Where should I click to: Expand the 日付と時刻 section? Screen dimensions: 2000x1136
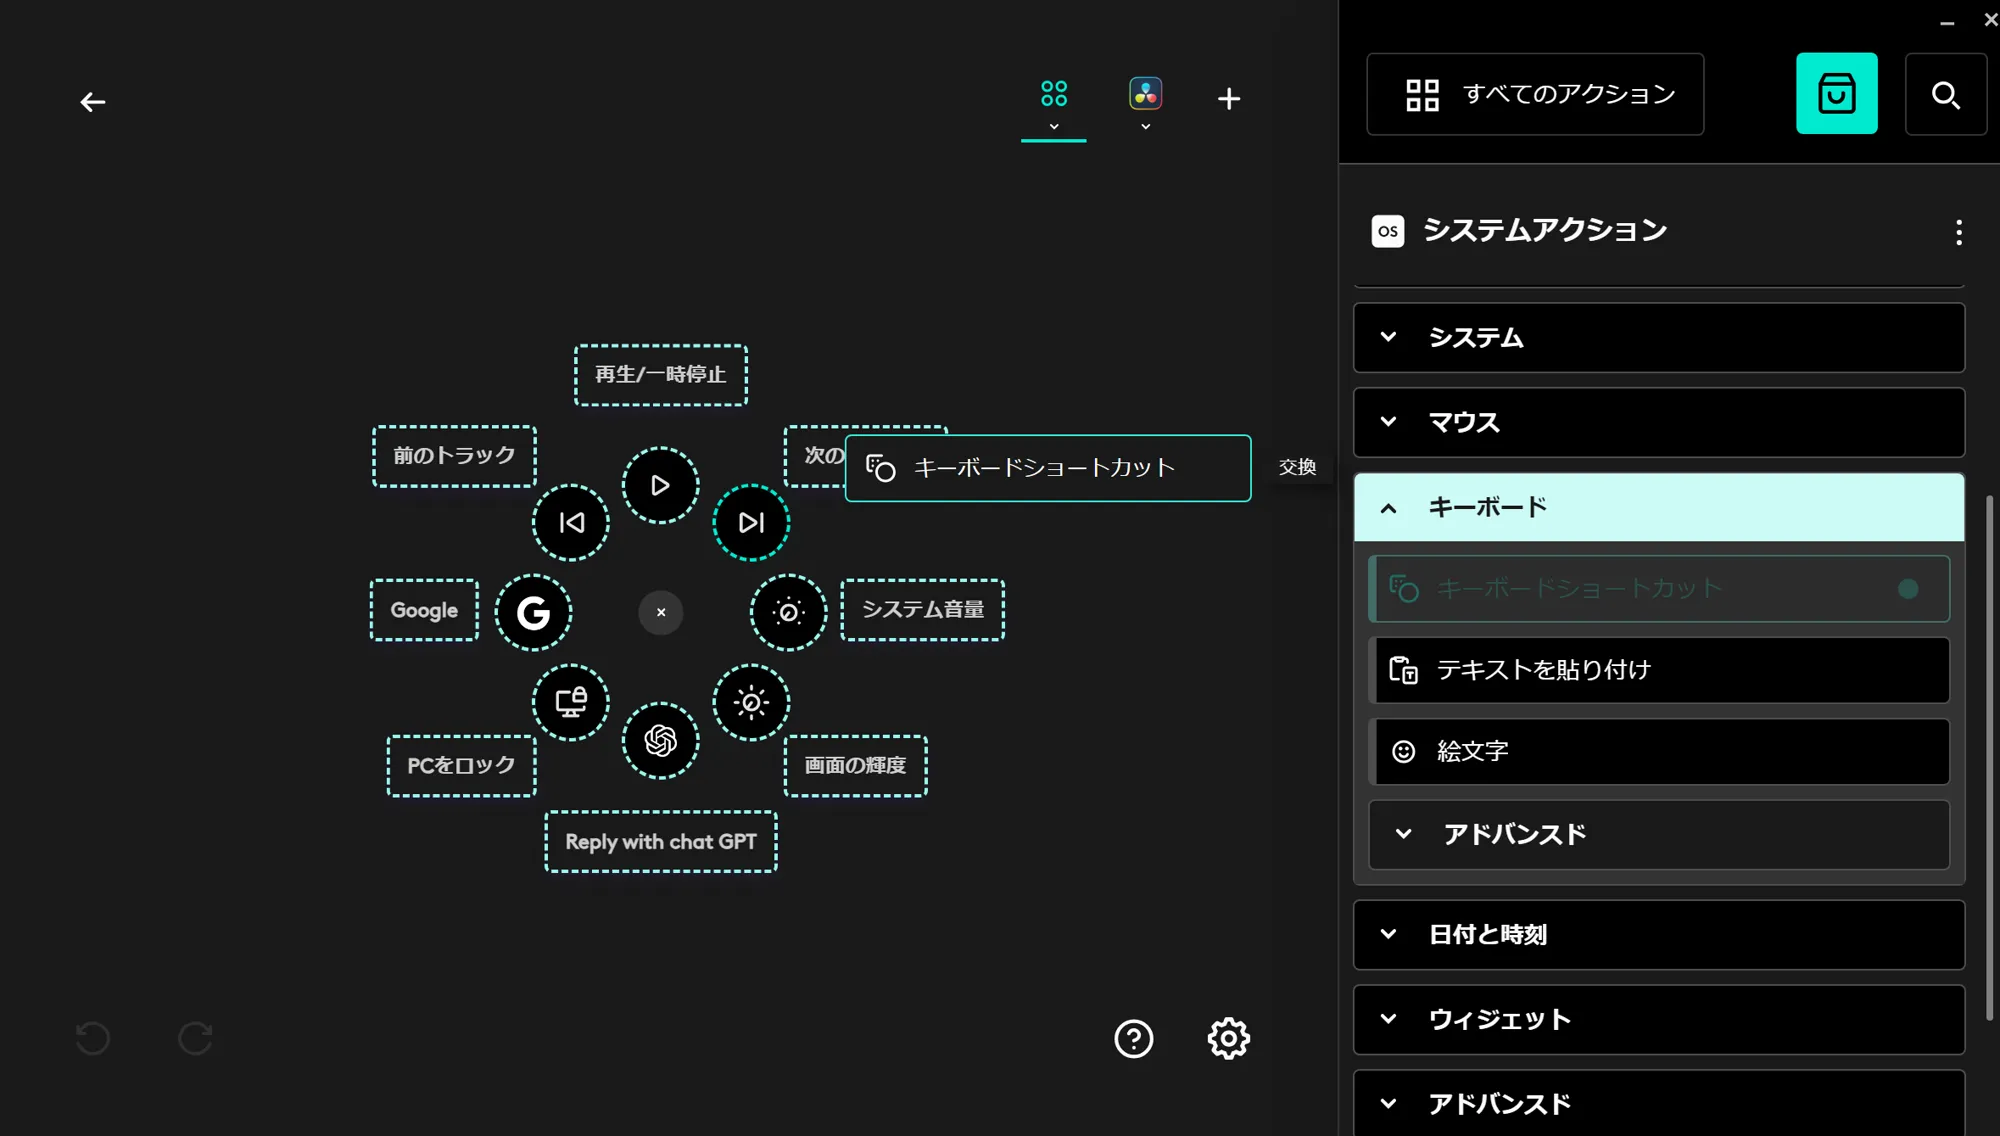point(1658,935)
